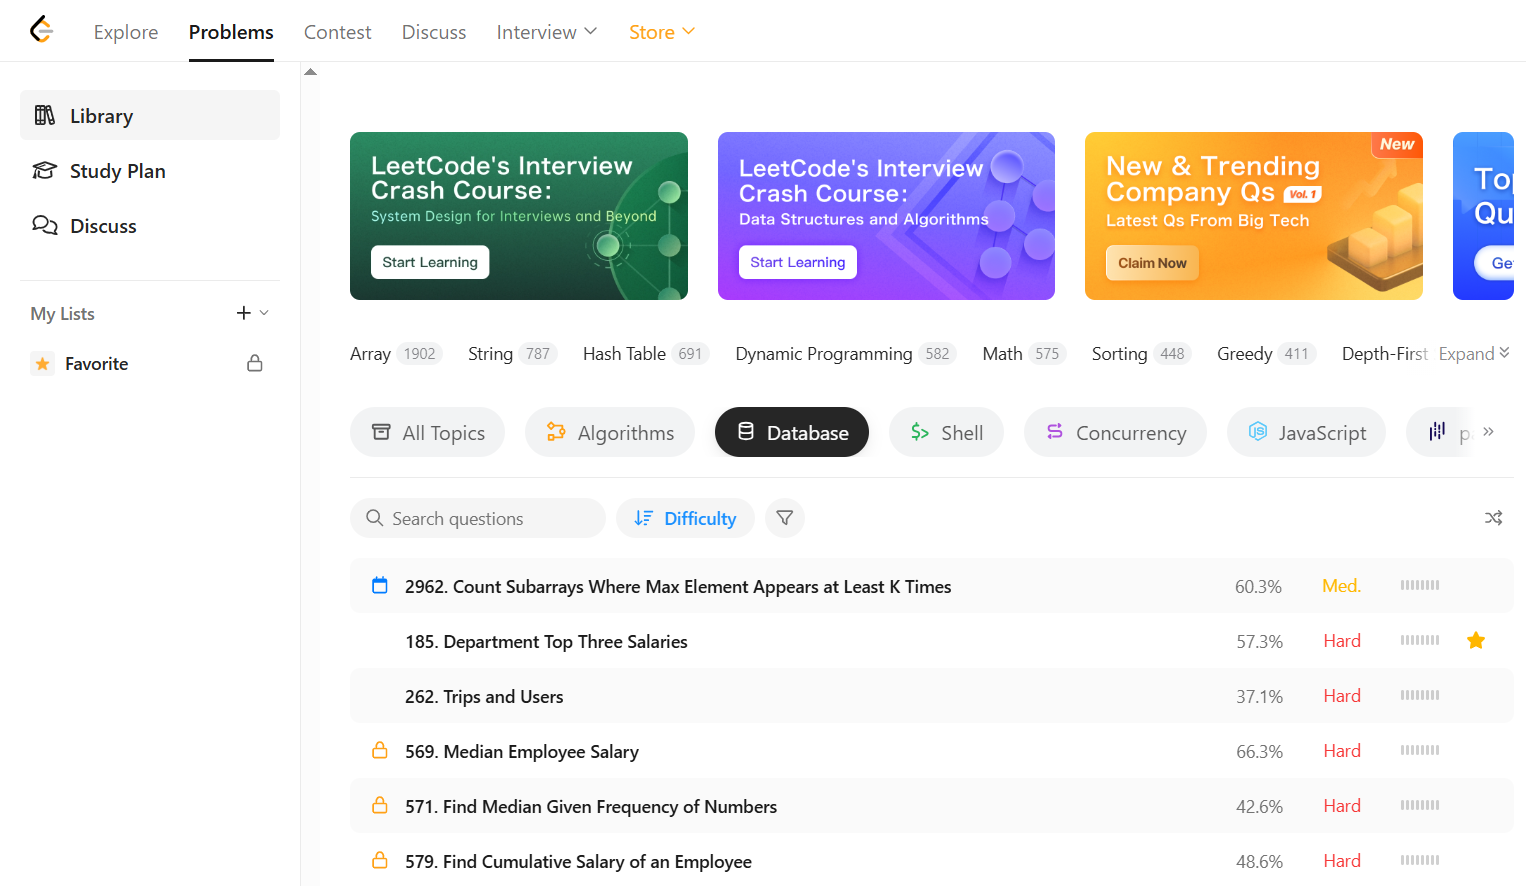The height and width of the screenshot is (886, 1526).
Task: Open problem 2962 Count Subarrays
Action: [678, 587]
